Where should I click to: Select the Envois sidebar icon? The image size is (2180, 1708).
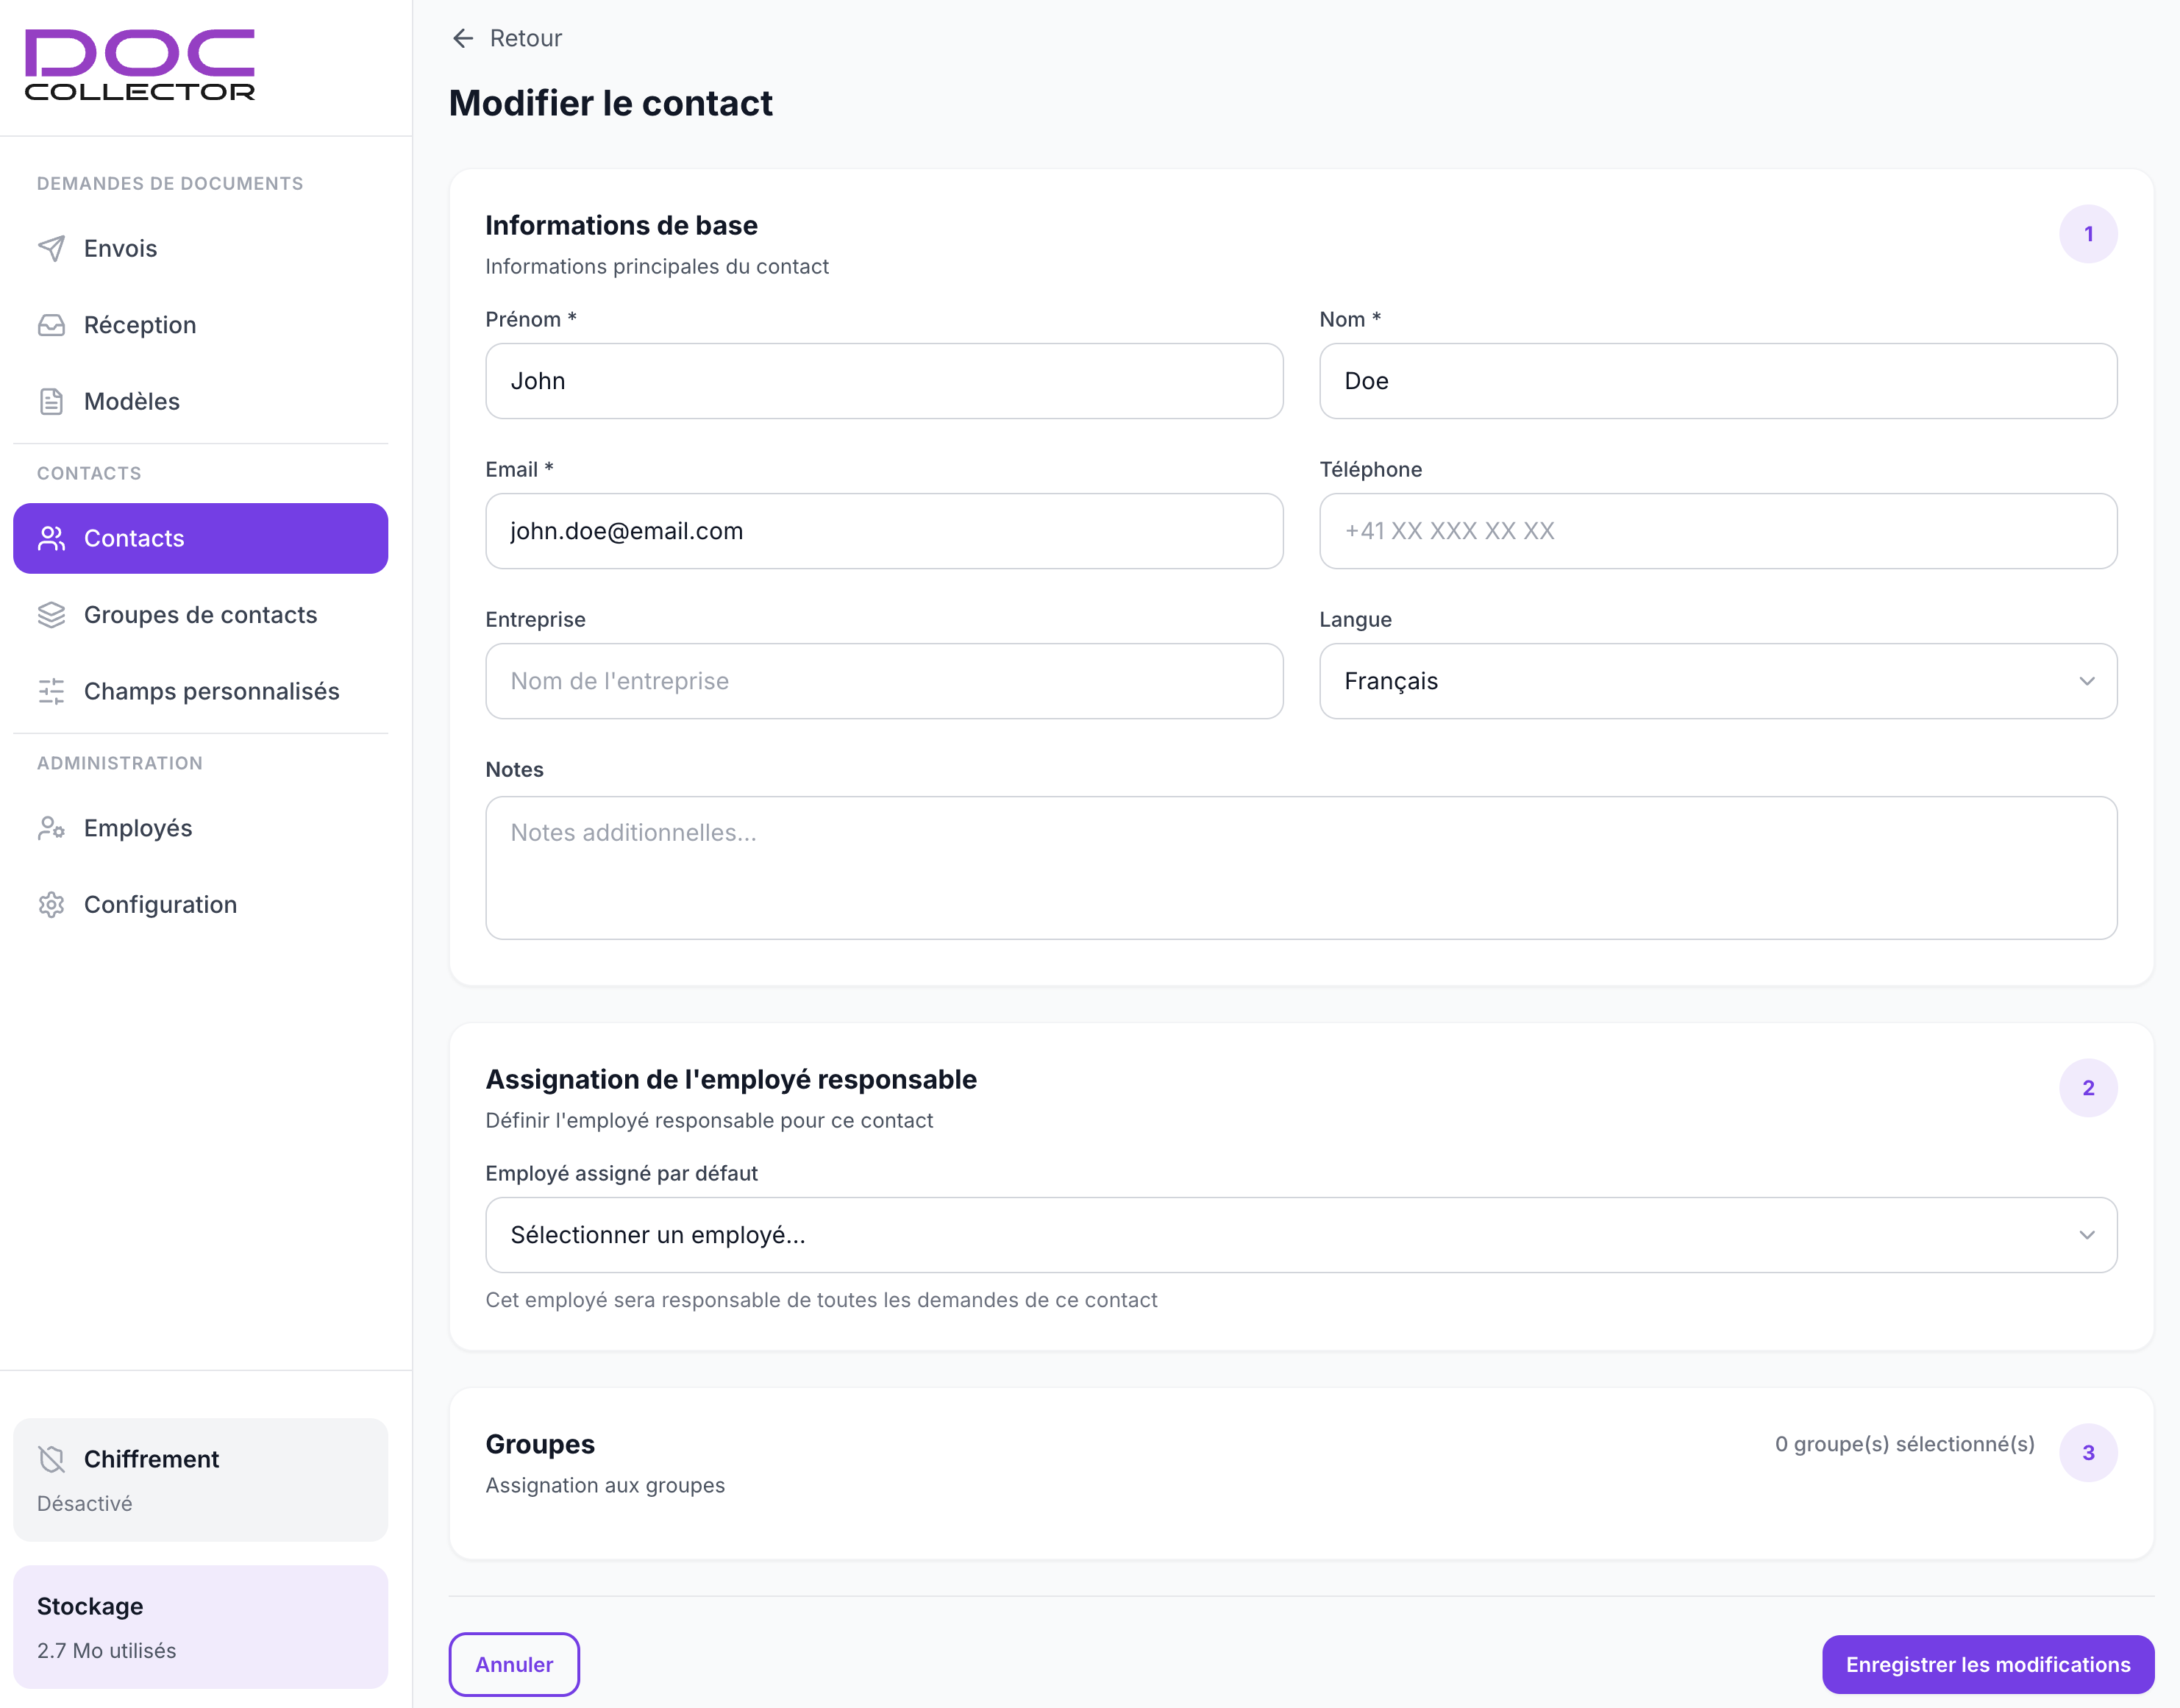51,248
